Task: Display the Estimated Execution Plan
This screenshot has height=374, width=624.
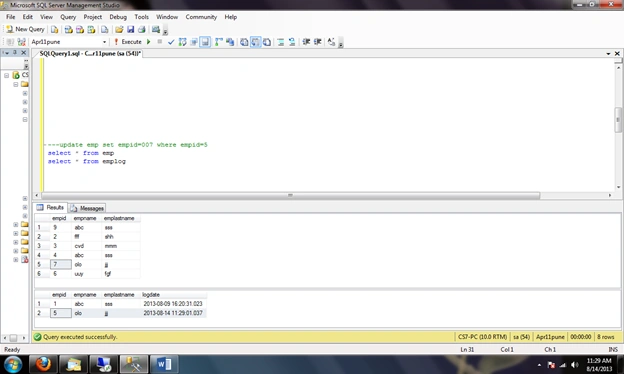Action: (183, 42)
